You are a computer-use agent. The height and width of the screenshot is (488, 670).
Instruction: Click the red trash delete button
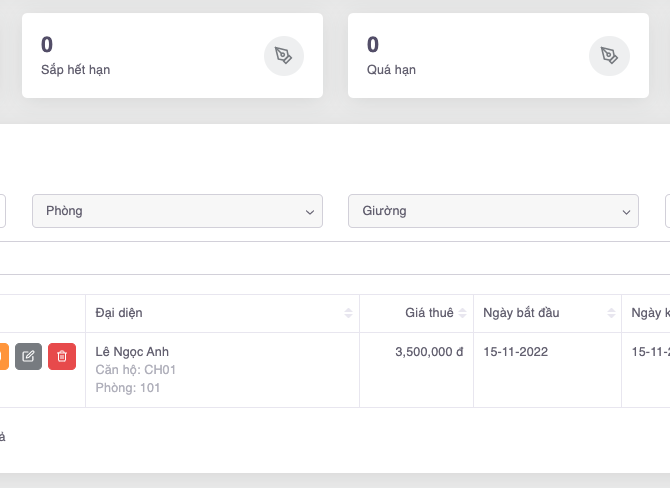[x=62, y=356]
